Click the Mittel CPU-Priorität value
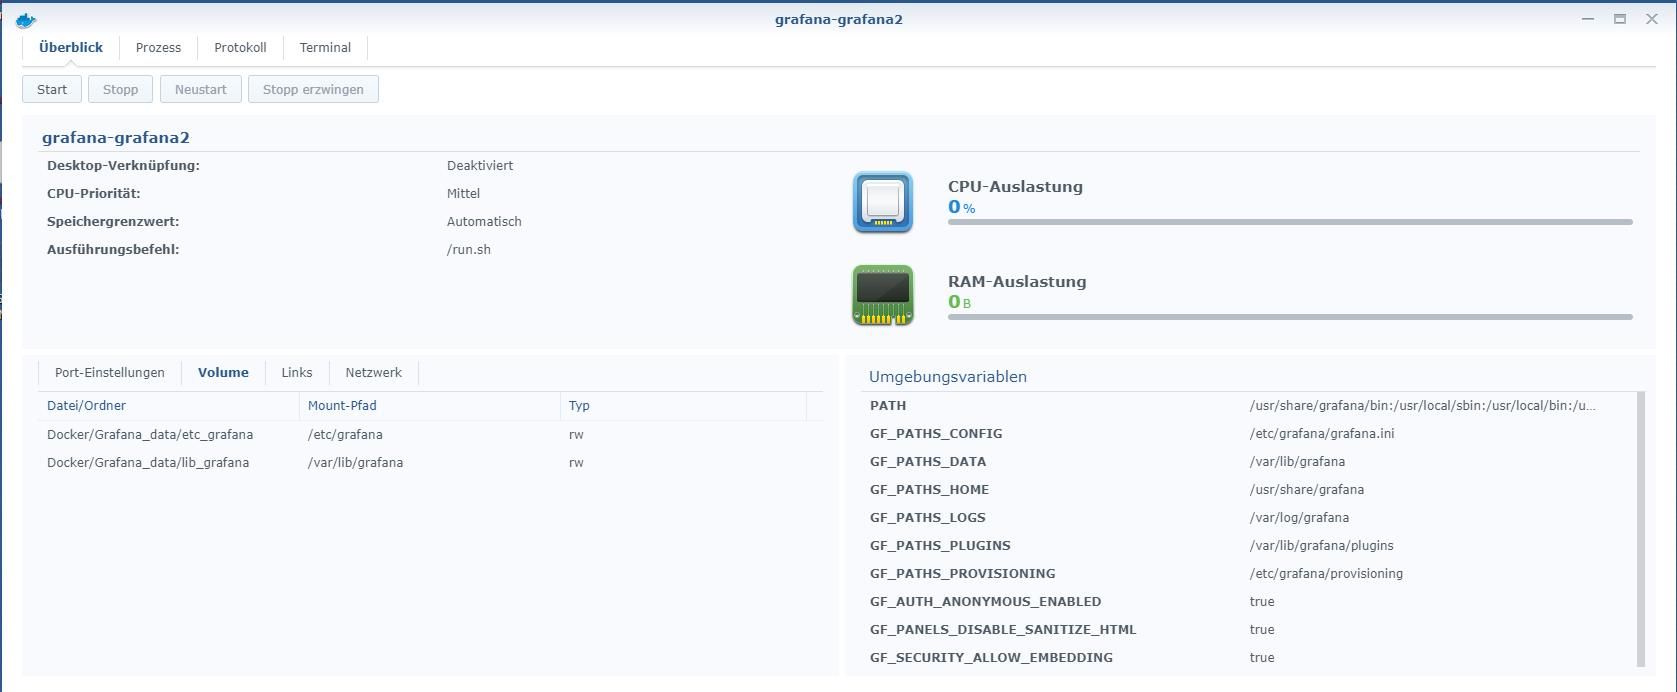This screenshot has height=692, width=1677. click(x=463, y=193)
